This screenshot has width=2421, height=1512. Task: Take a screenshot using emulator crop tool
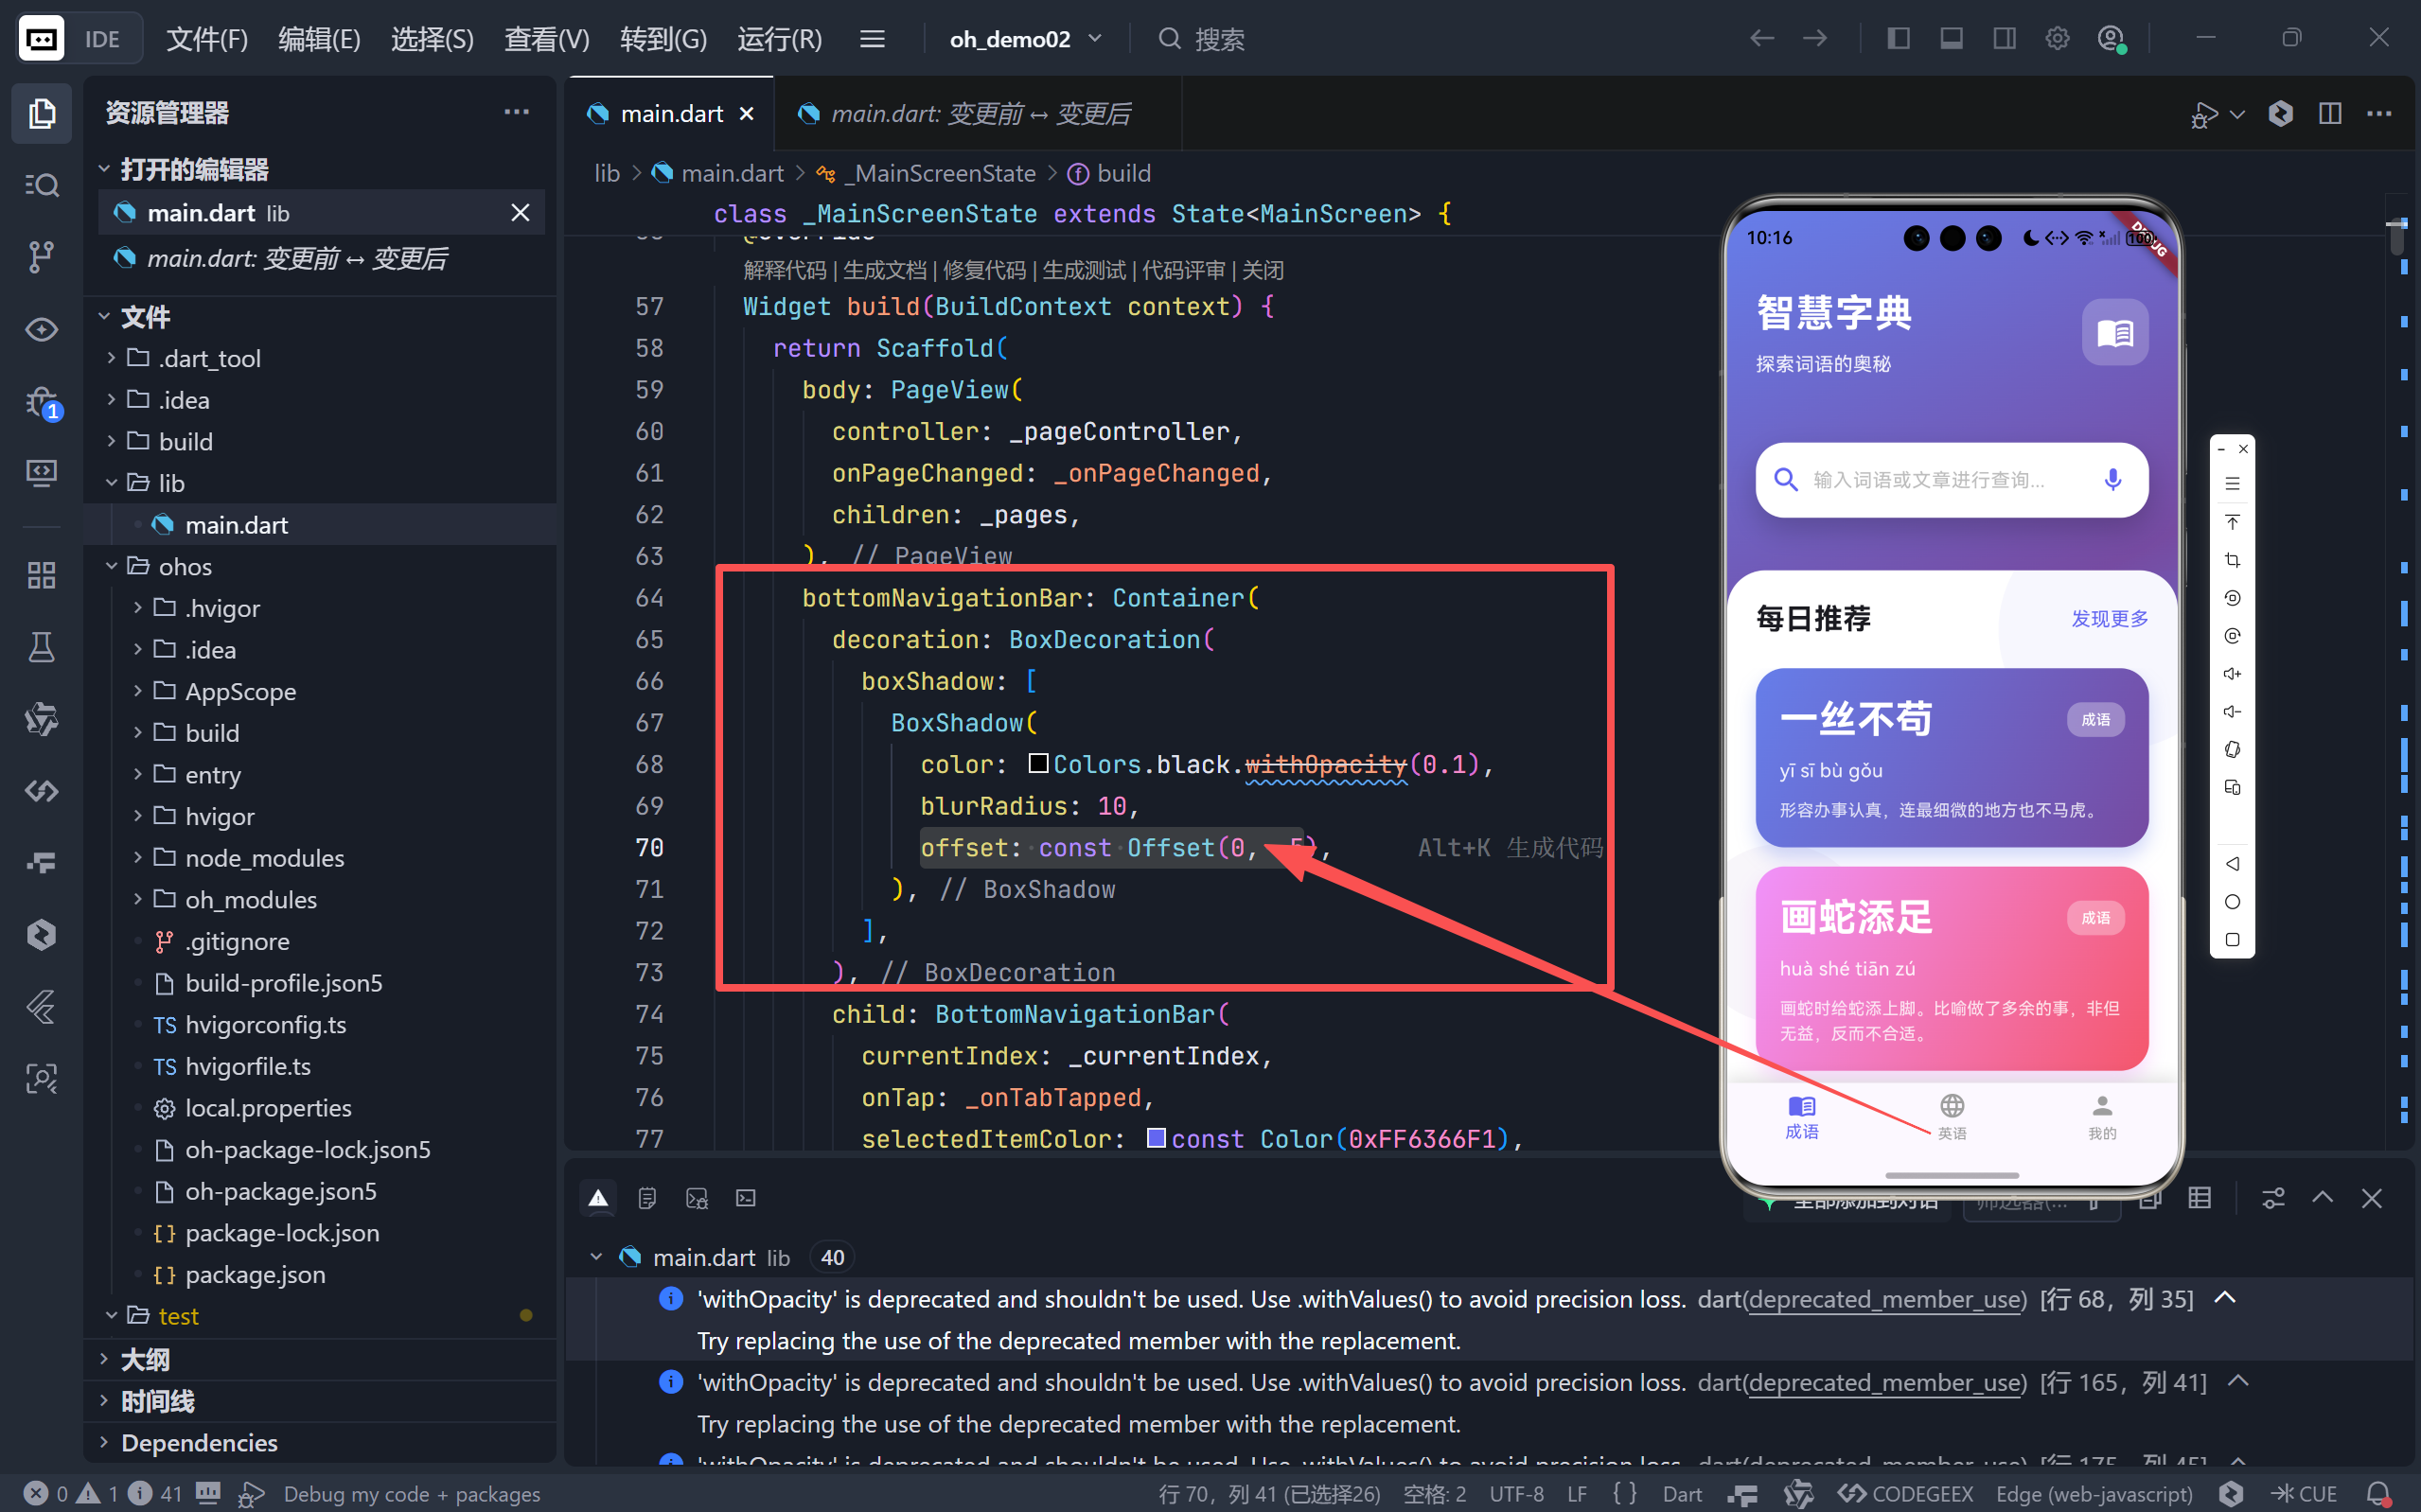pos(2233,560)
